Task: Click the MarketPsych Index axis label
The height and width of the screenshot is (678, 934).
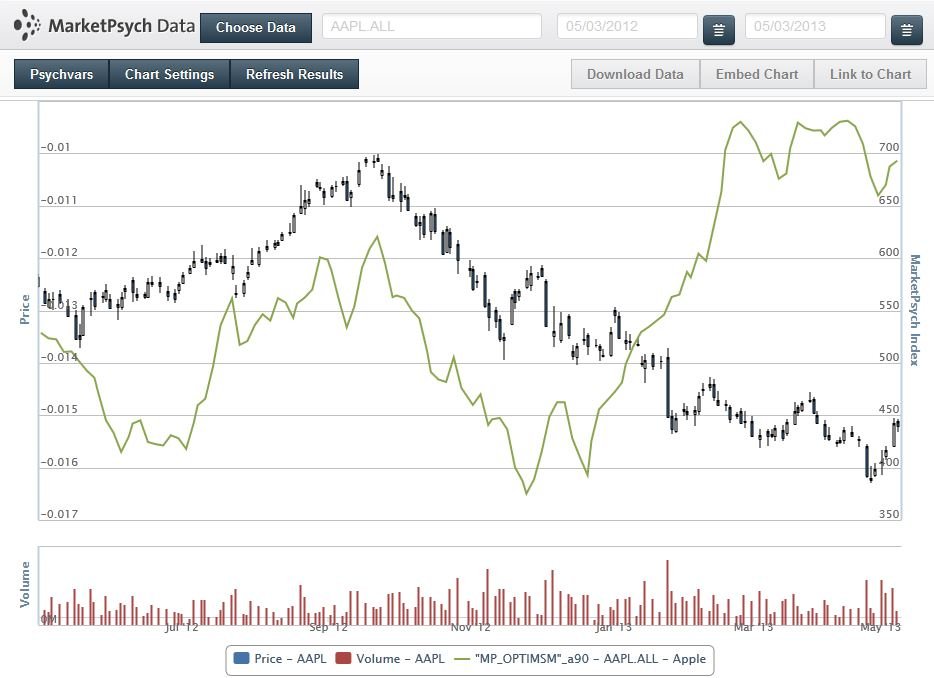Action: (913, 310)
